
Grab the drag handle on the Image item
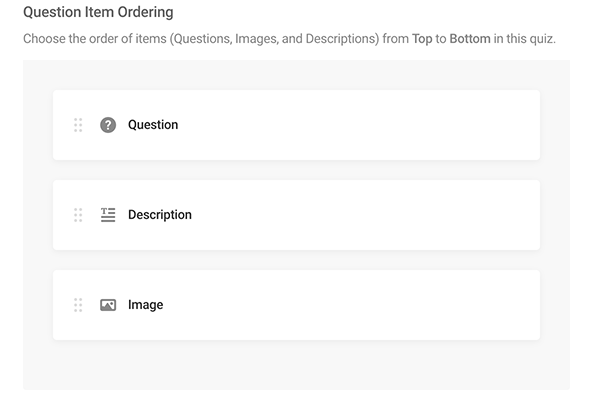78,305
